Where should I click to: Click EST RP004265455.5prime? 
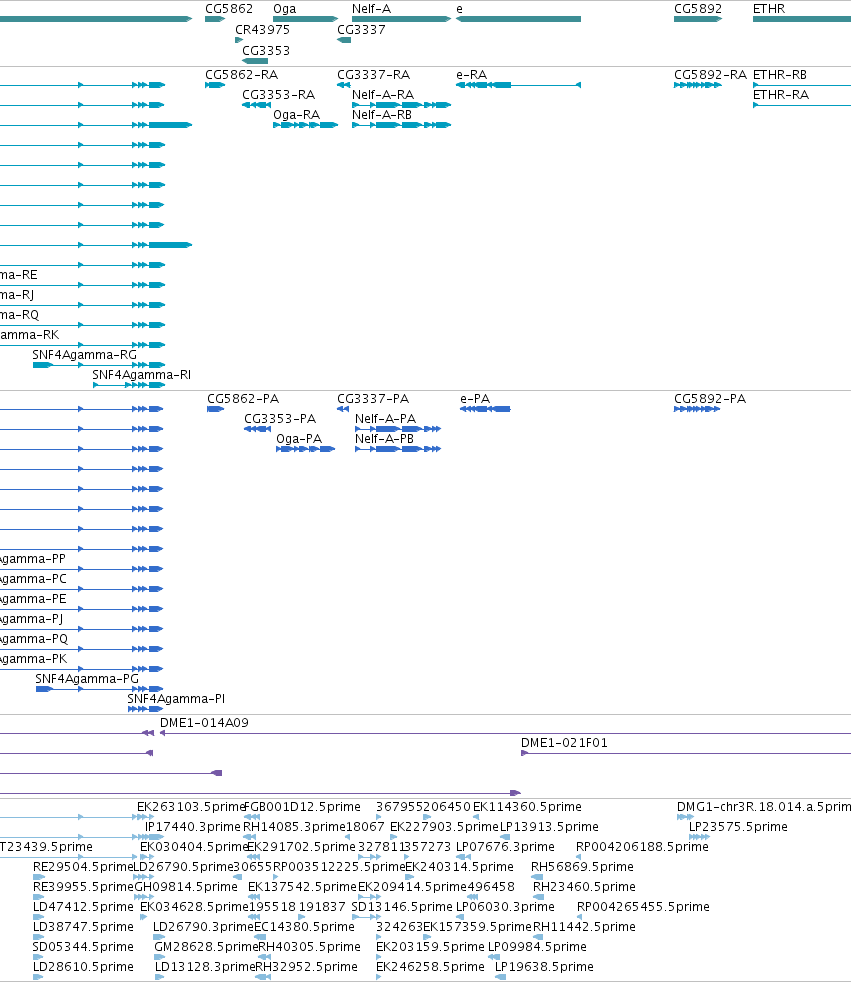pos(643,907)
